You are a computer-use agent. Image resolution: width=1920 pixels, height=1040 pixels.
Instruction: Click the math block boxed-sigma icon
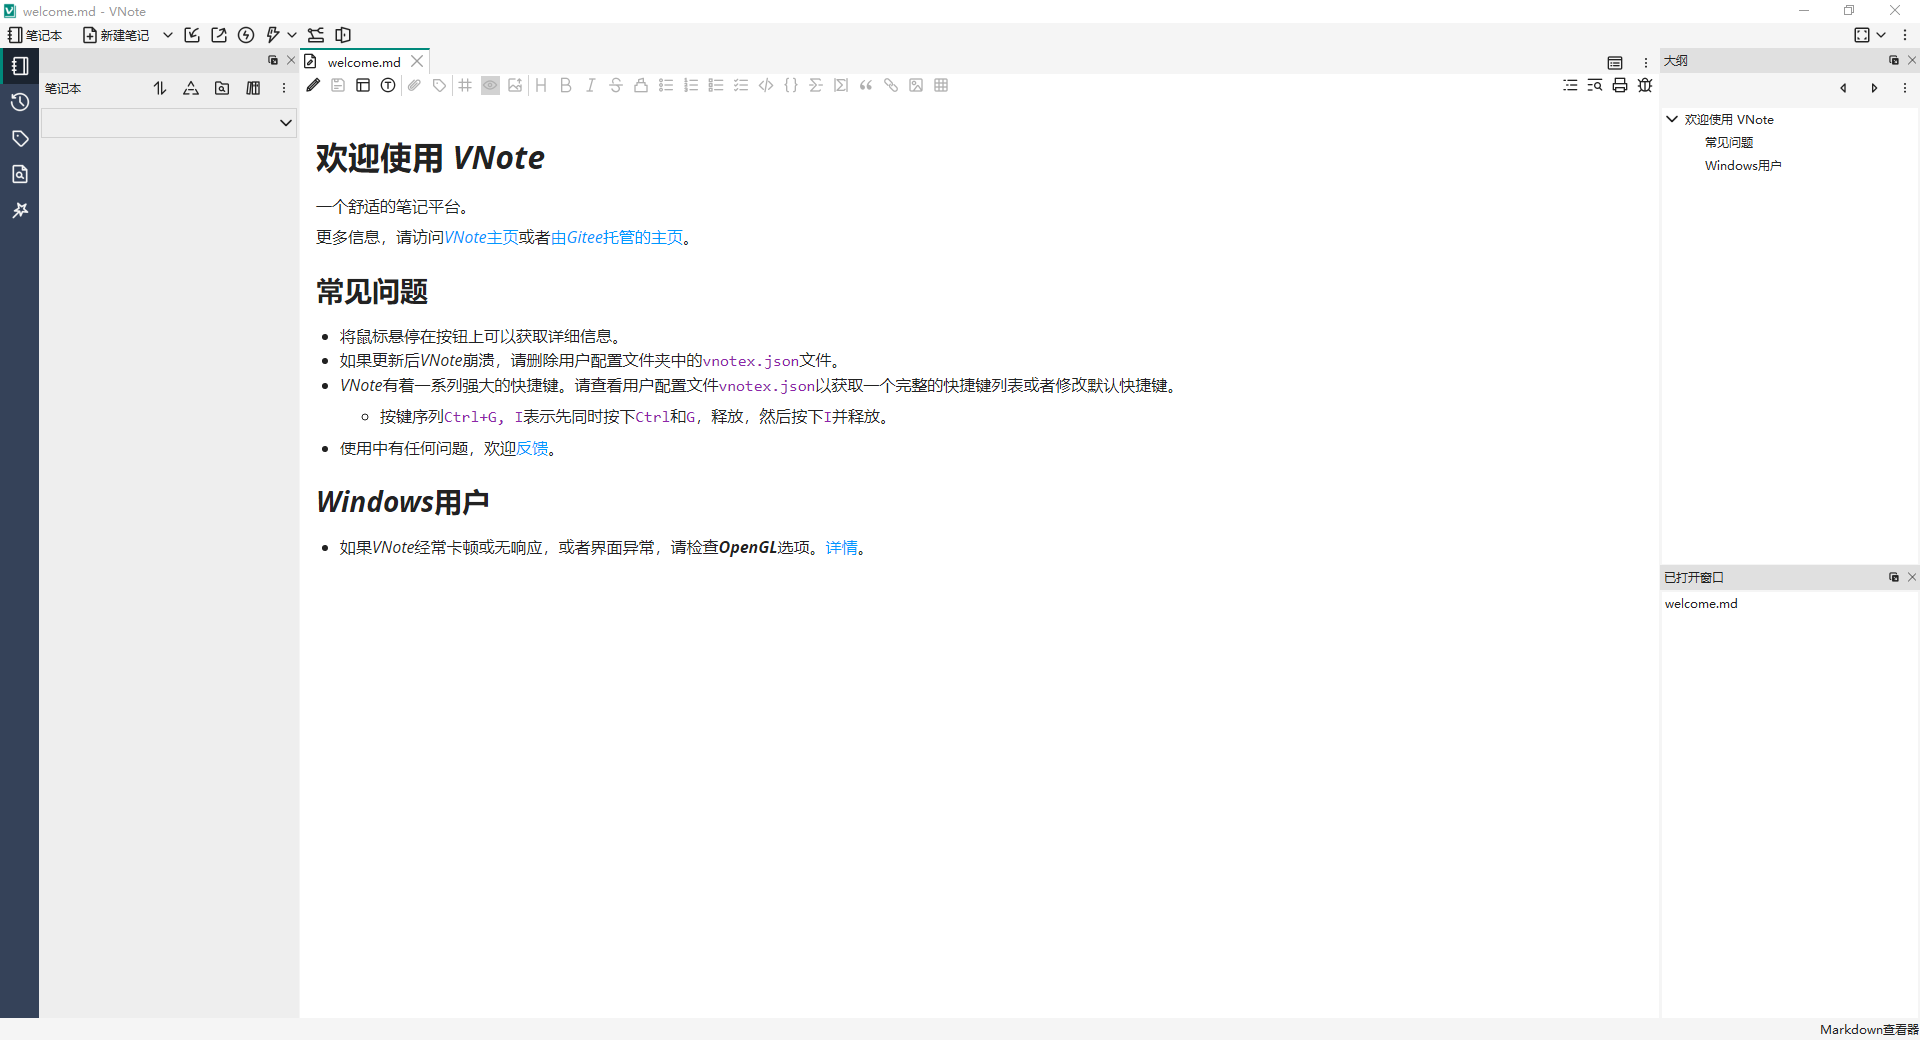pyautogui.click(x=841, y=86)
